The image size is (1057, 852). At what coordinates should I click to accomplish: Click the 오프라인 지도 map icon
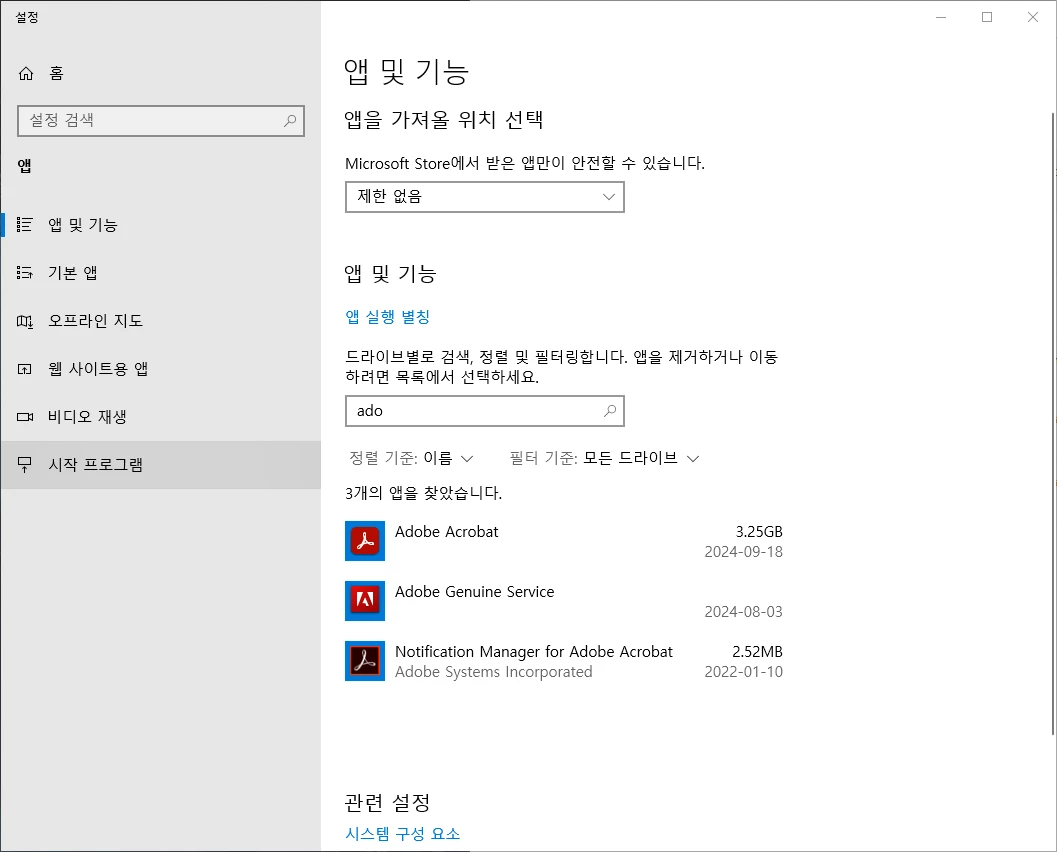click(x=25, y=321)
